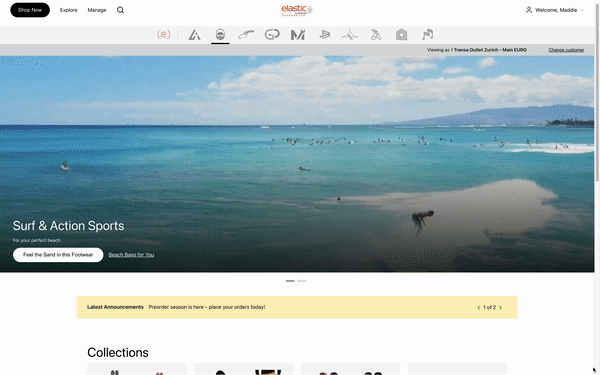Open the Explore menu
Screen dimensions: 600x375
[x=68, y=10]
